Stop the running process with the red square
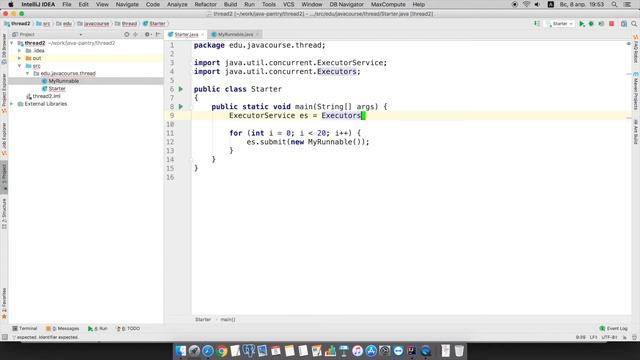Image resolution: width=640 pixels, height=360 pixels. click(611, 24)
